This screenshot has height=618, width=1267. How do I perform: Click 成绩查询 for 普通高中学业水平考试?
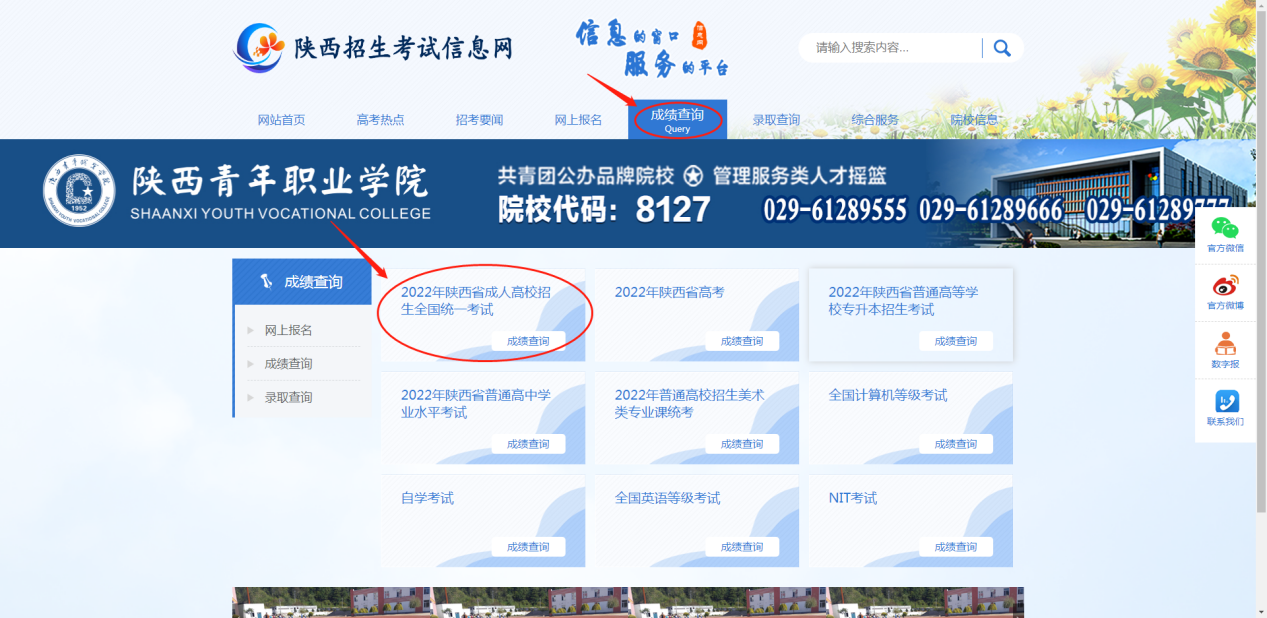[x=528, y=444]
